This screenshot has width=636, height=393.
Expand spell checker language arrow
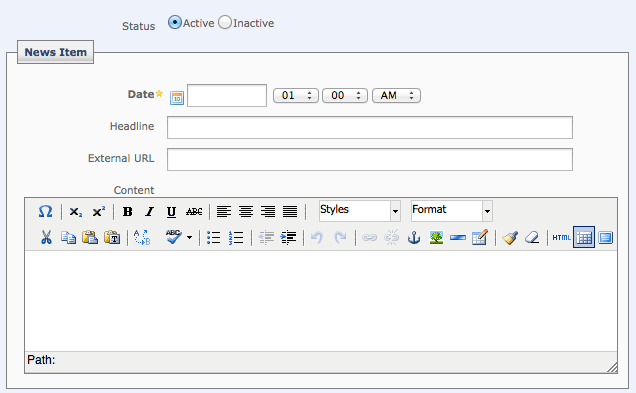tap(189, 237)
